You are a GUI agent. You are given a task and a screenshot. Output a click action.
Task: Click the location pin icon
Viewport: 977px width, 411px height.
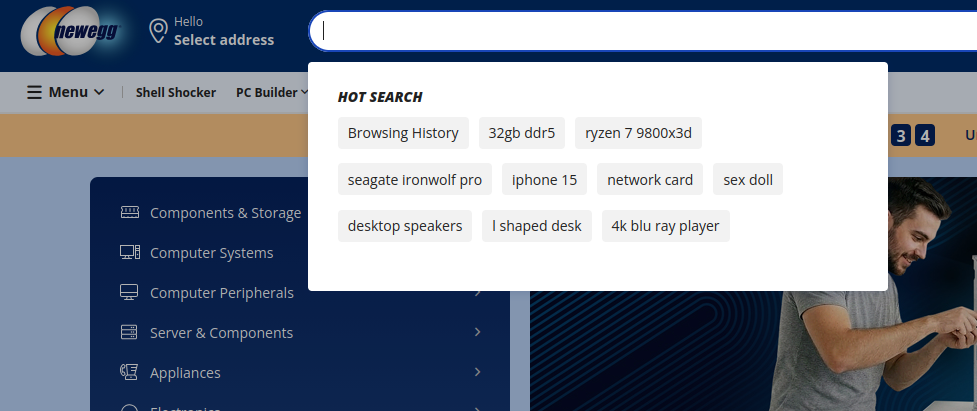(159, 31)
